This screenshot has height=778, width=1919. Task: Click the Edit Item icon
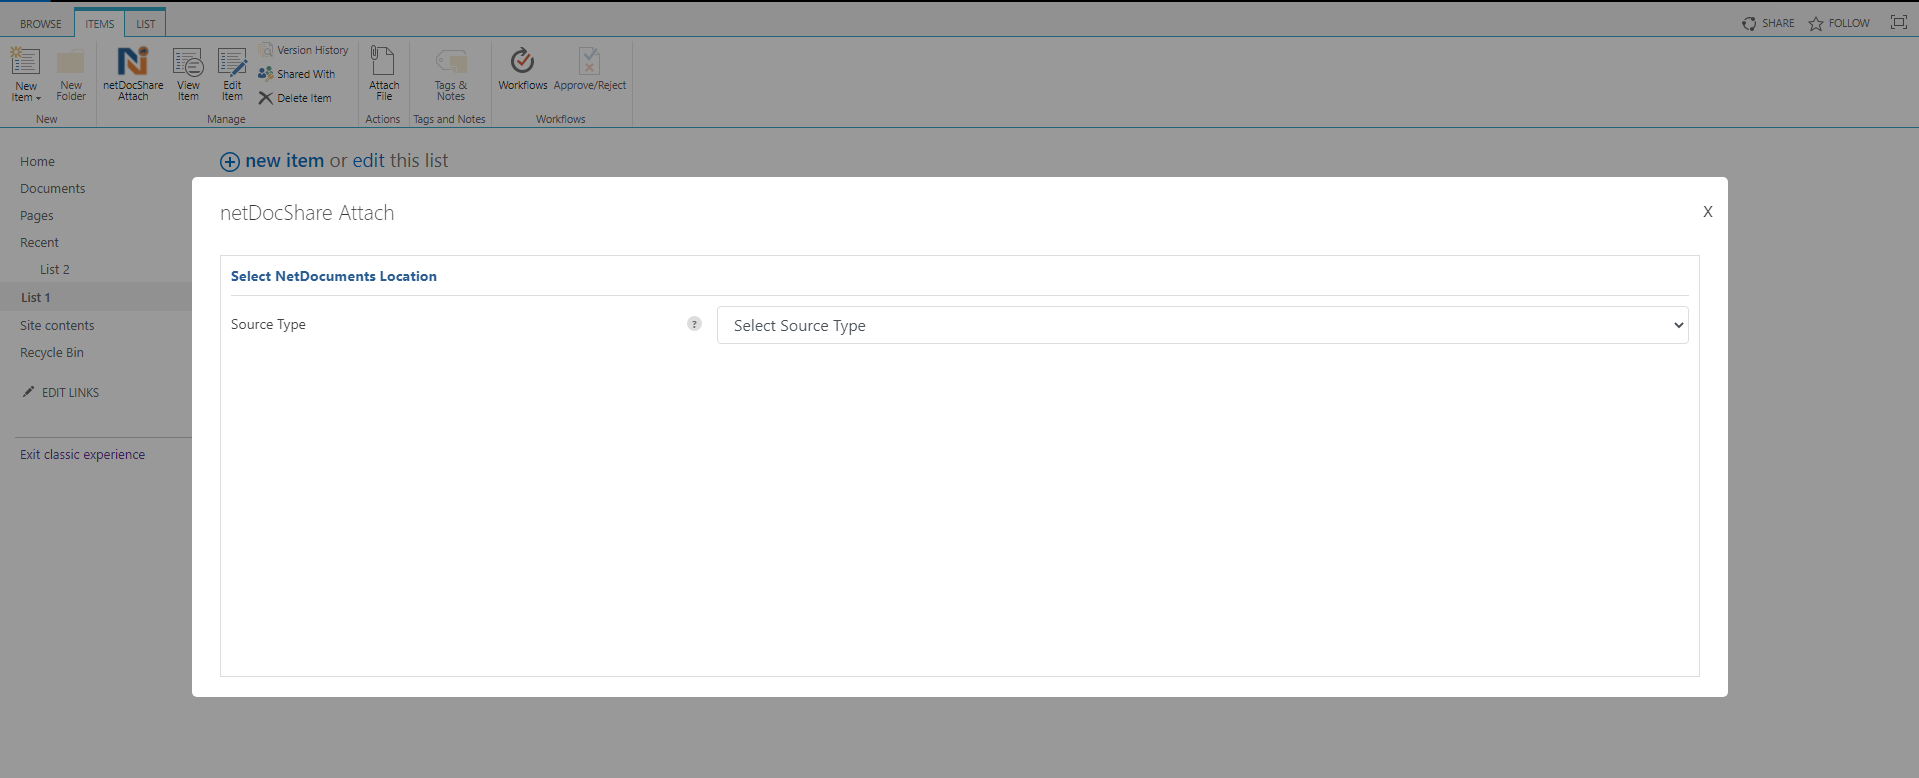(232, 62)
